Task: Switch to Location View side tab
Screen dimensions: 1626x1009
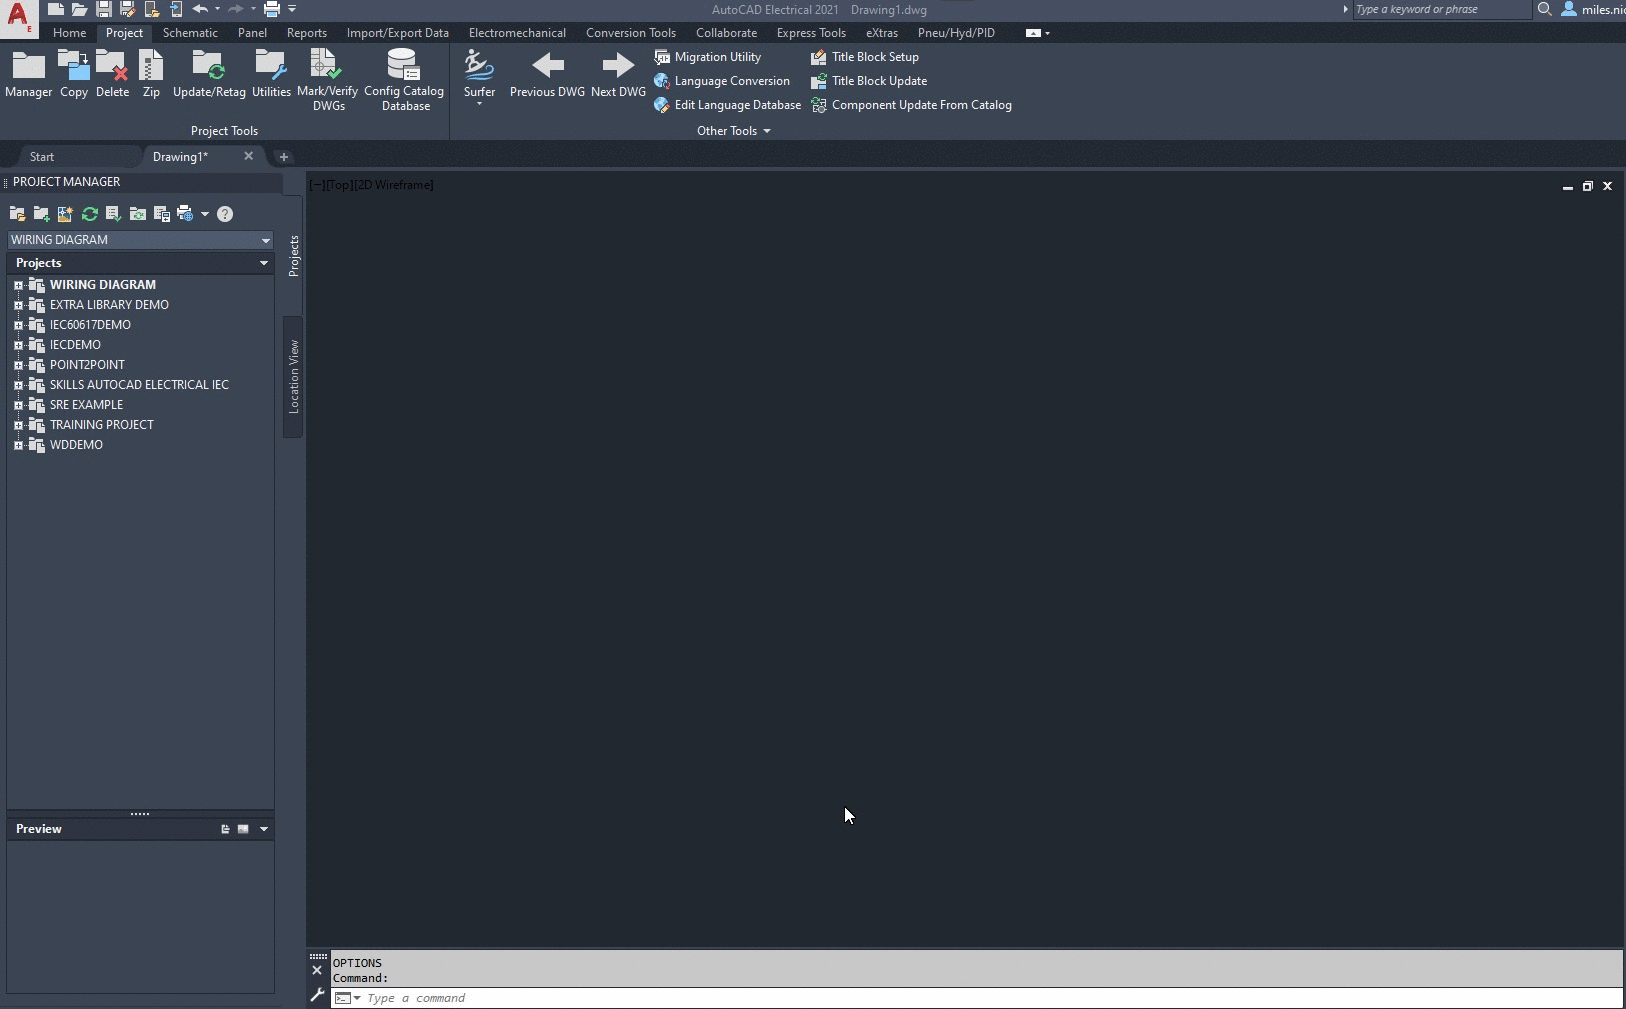Action: pos(293,377)
